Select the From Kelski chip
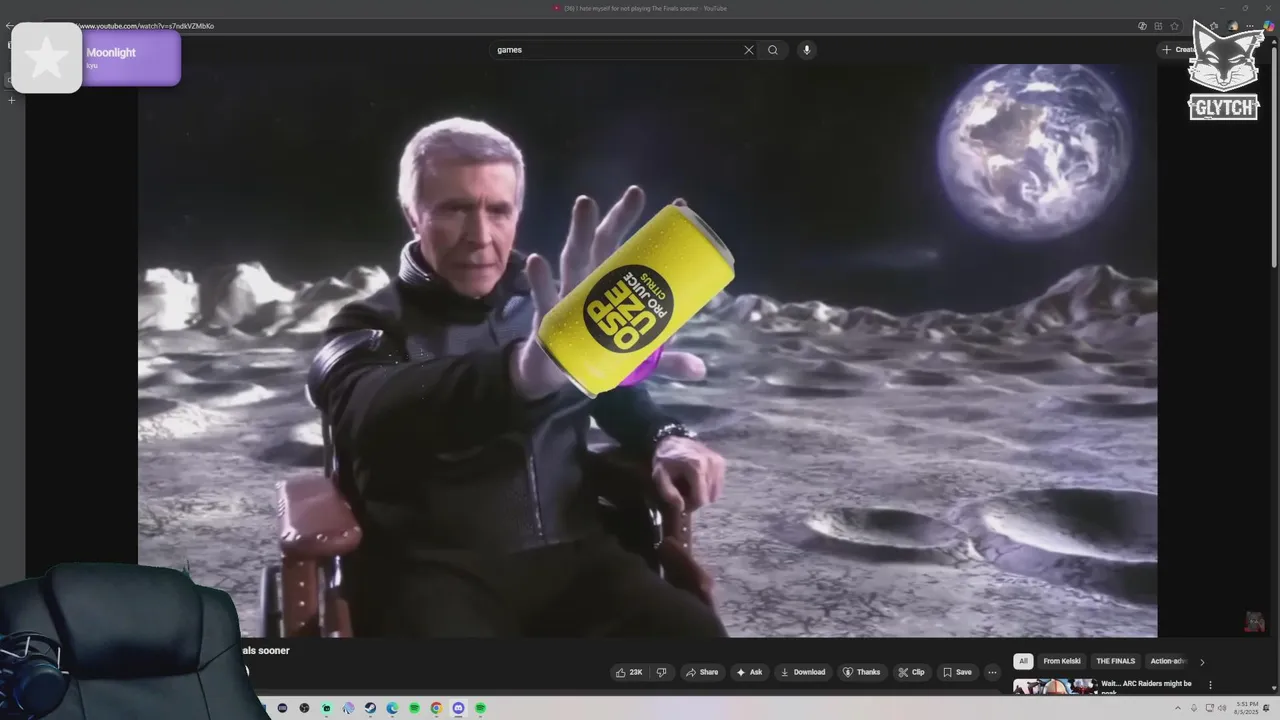Screen dimensions: 1280x720 1062,661
